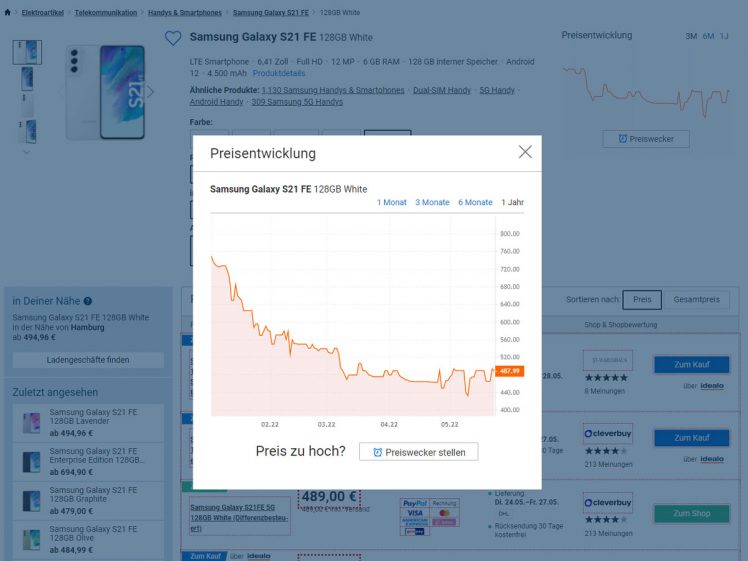The image size is (748, 561).
Task: Select the first product thumbnail image
Action: [x=27, y=52]
